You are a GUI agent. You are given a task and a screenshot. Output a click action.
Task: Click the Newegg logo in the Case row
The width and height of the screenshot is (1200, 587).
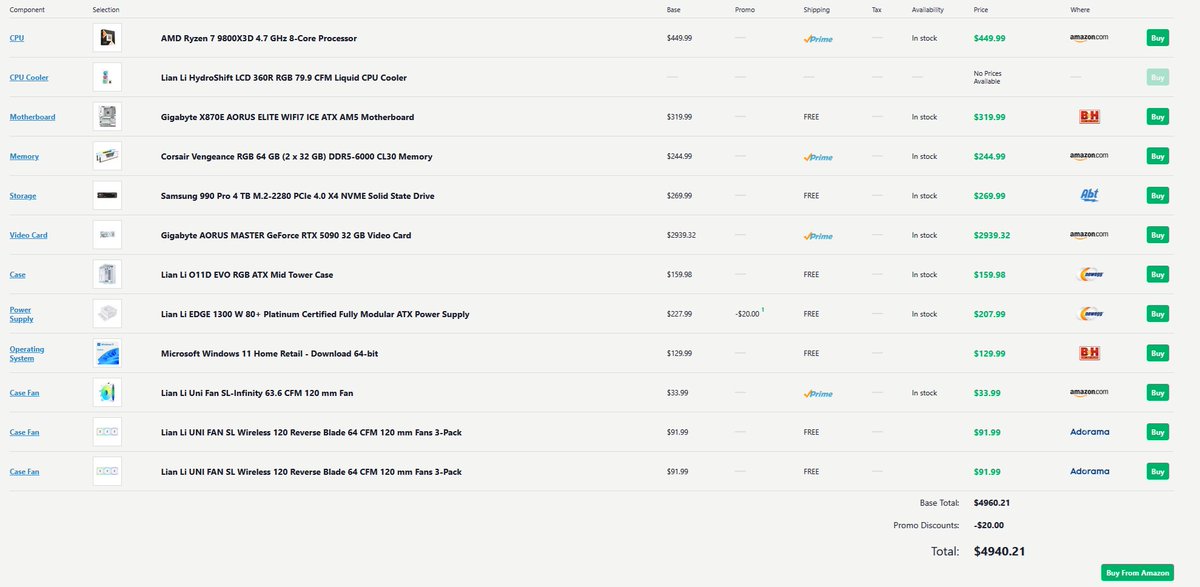[1089, 274]
